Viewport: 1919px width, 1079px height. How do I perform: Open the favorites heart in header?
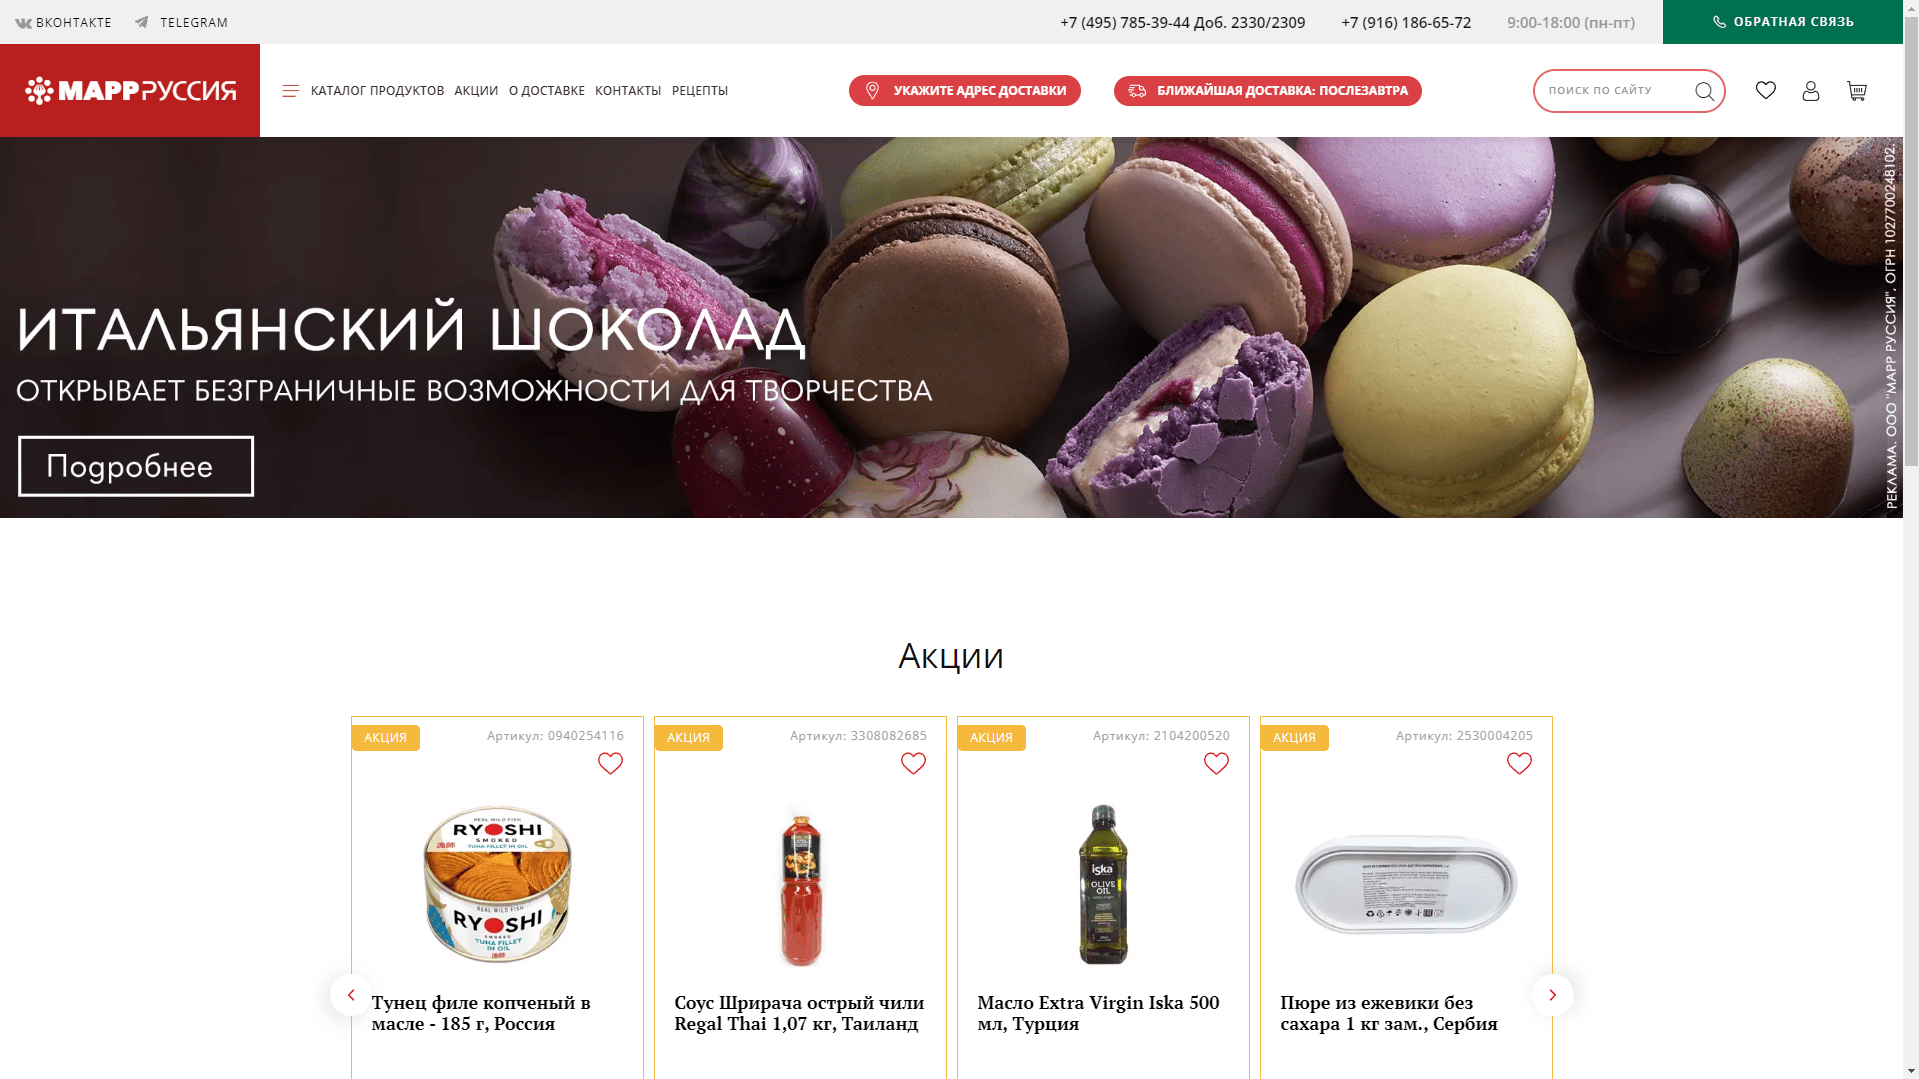coord(1766,90)
